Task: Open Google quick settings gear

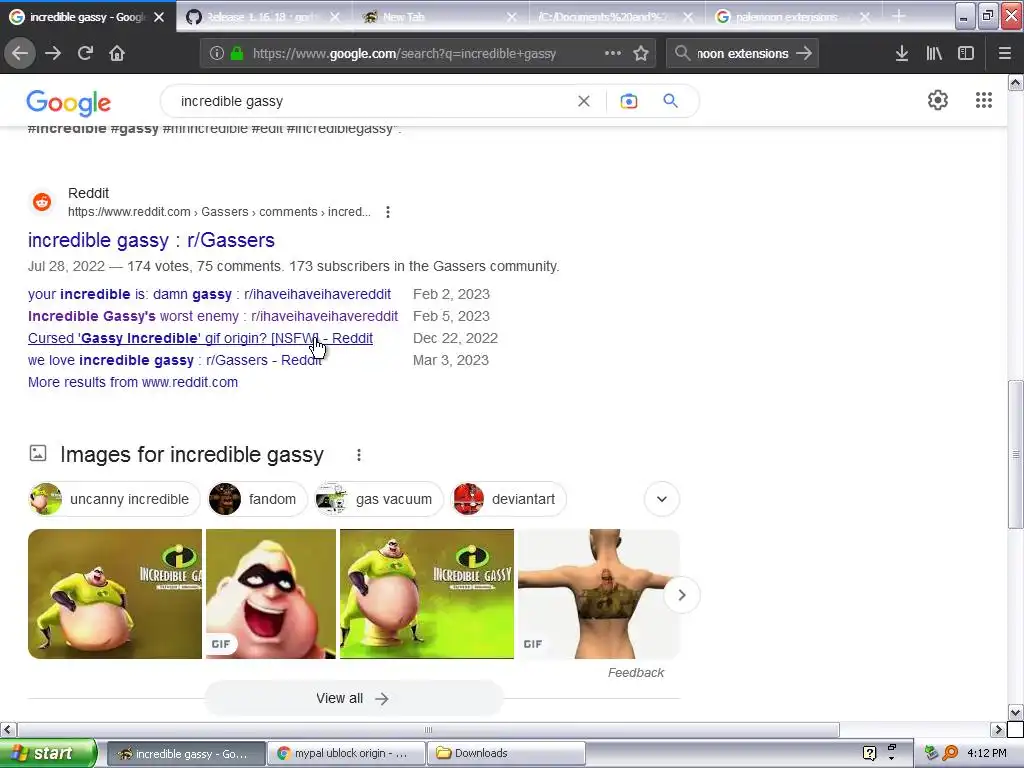Action: (x=938, y=100)
